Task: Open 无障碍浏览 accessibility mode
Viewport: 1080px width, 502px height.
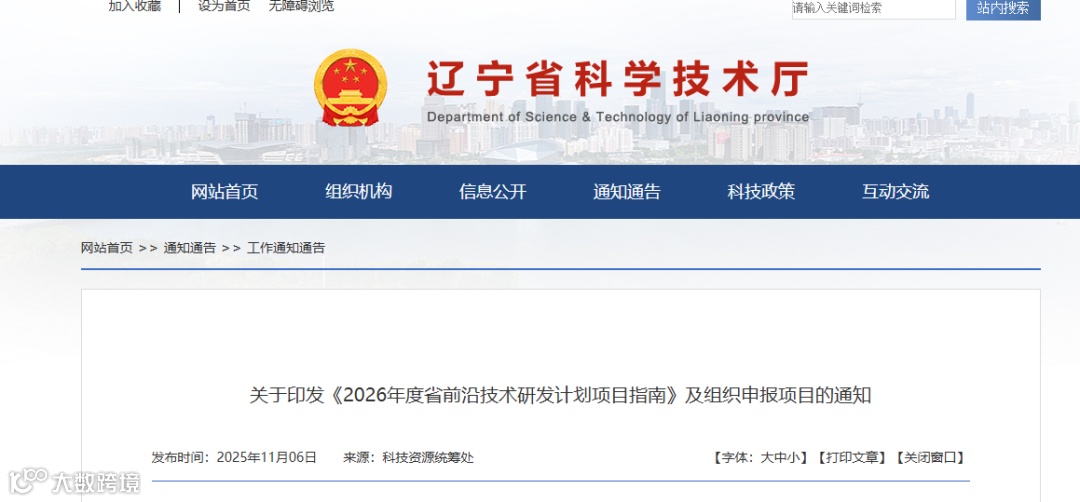Action: (301, 6)
